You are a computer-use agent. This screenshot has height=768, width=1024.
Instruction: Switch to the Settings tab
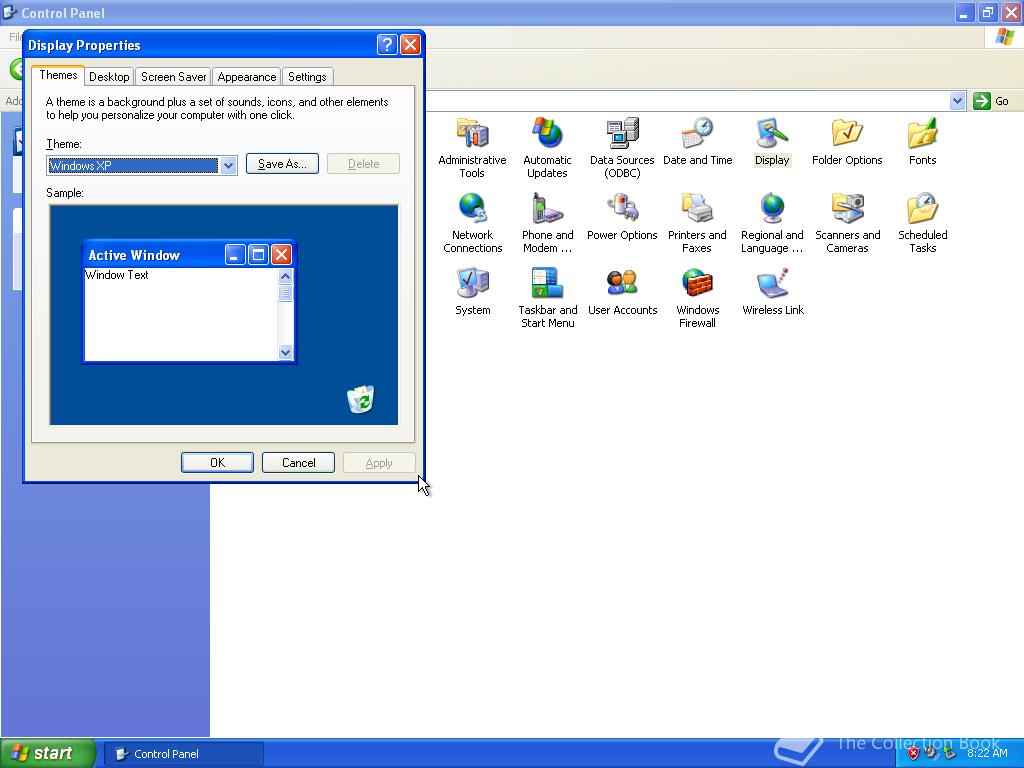[307, 77]
